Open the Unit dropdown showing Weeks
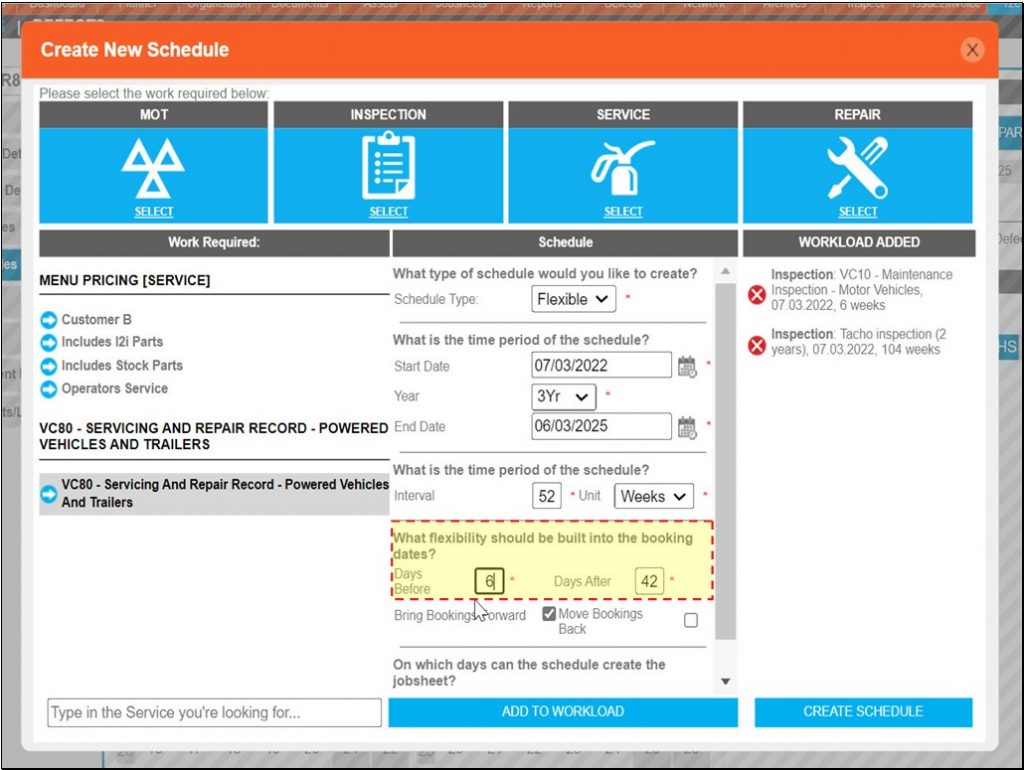 [653, 496]
